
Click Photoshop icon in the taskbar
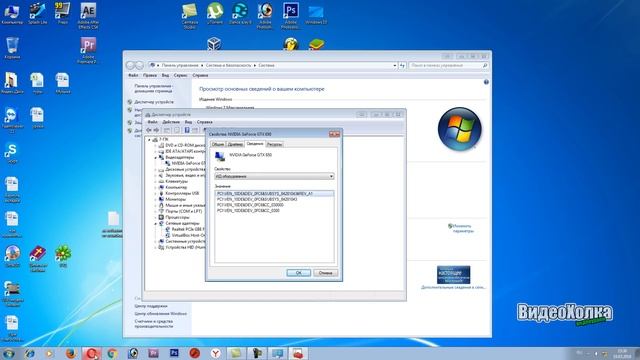174,353
